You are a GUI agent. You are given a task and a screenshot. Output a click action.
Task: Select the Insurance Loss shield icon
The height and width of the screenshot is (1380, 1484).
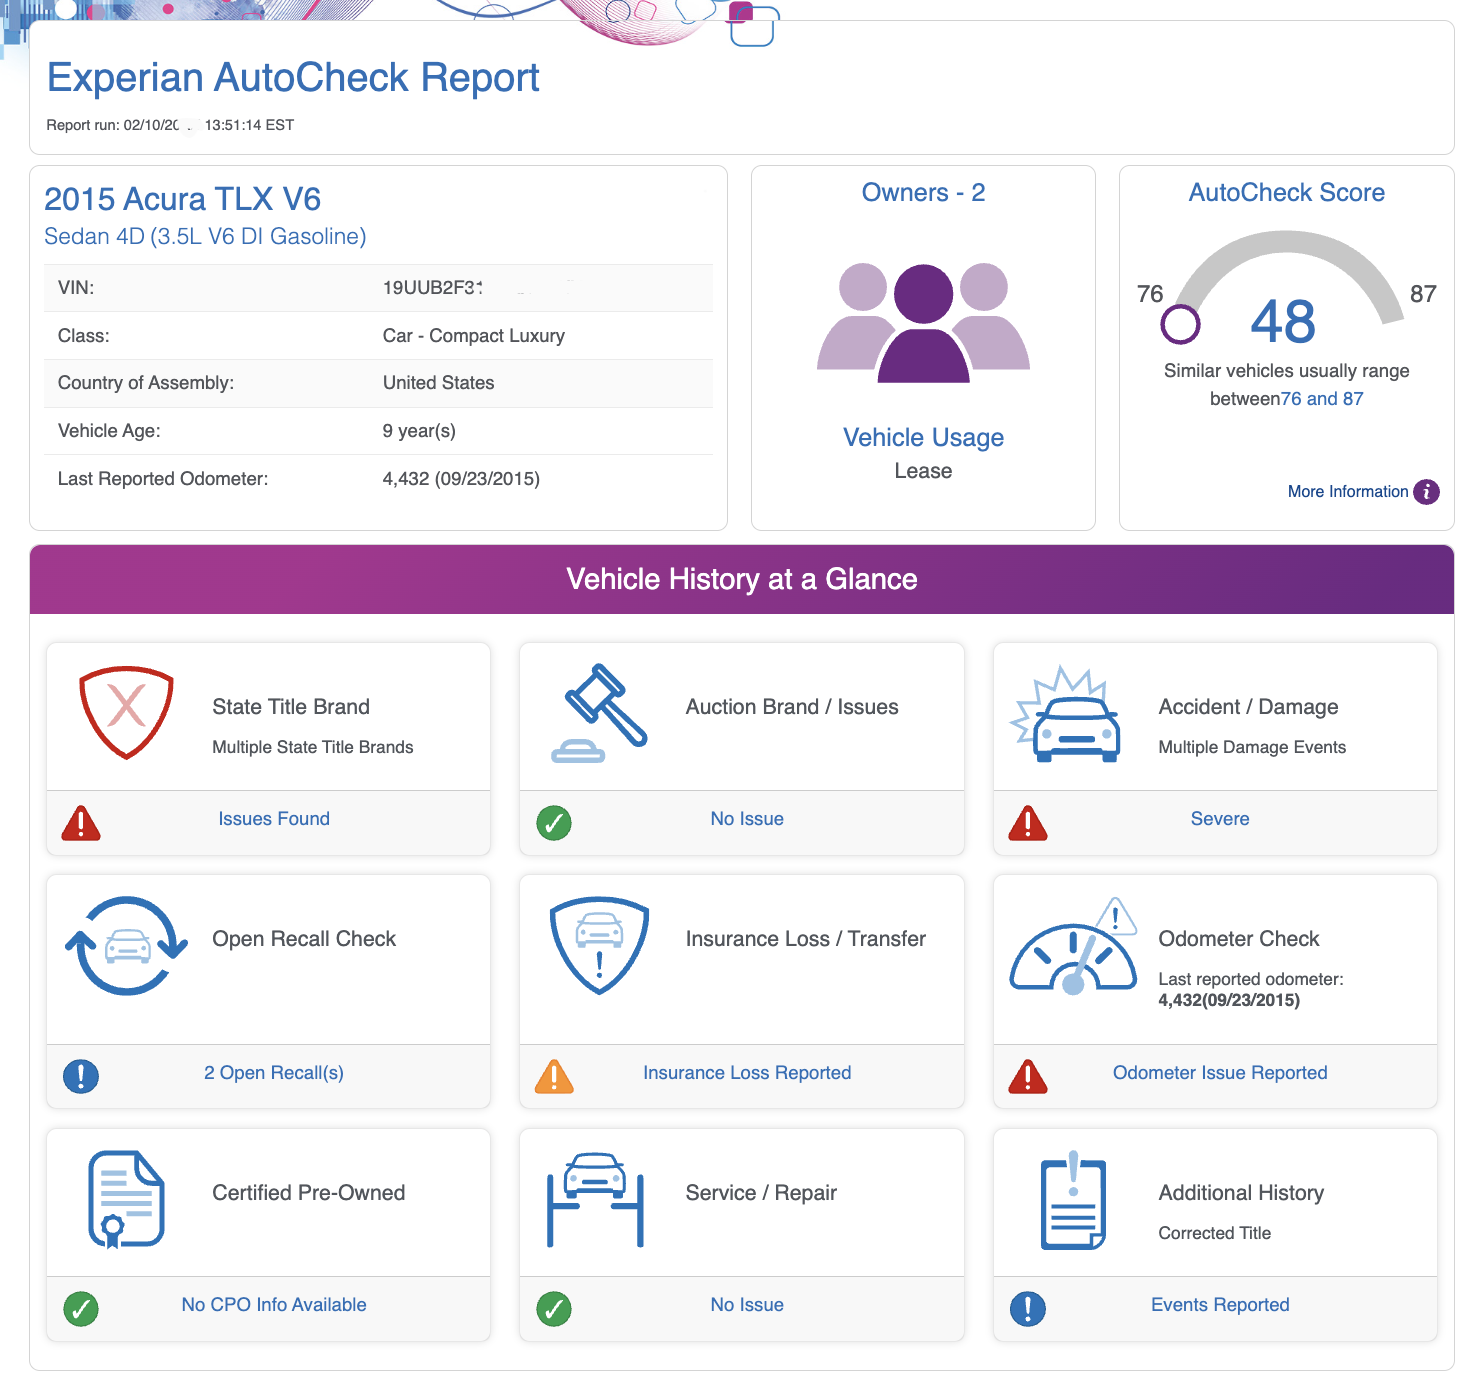pyautogui.click(x=598, y=947)
